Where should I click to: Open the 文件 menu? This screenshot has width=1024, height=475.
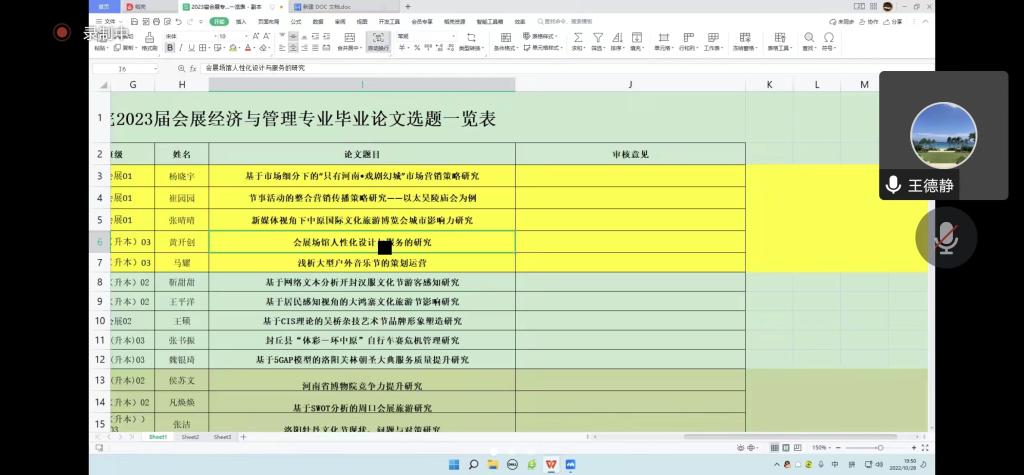point(111,20)
